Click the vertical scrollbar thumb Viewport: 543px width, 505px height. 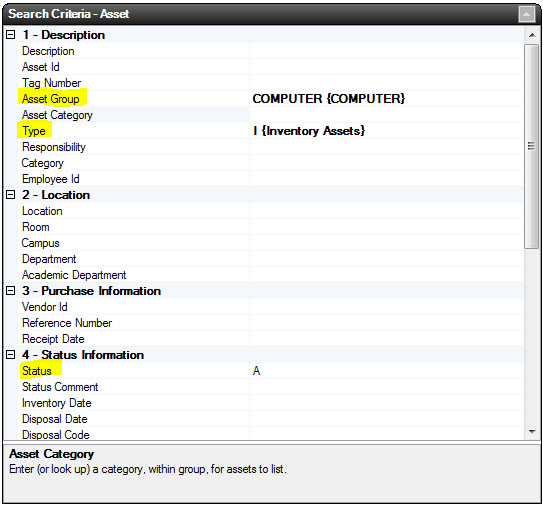tap(531, 146)
